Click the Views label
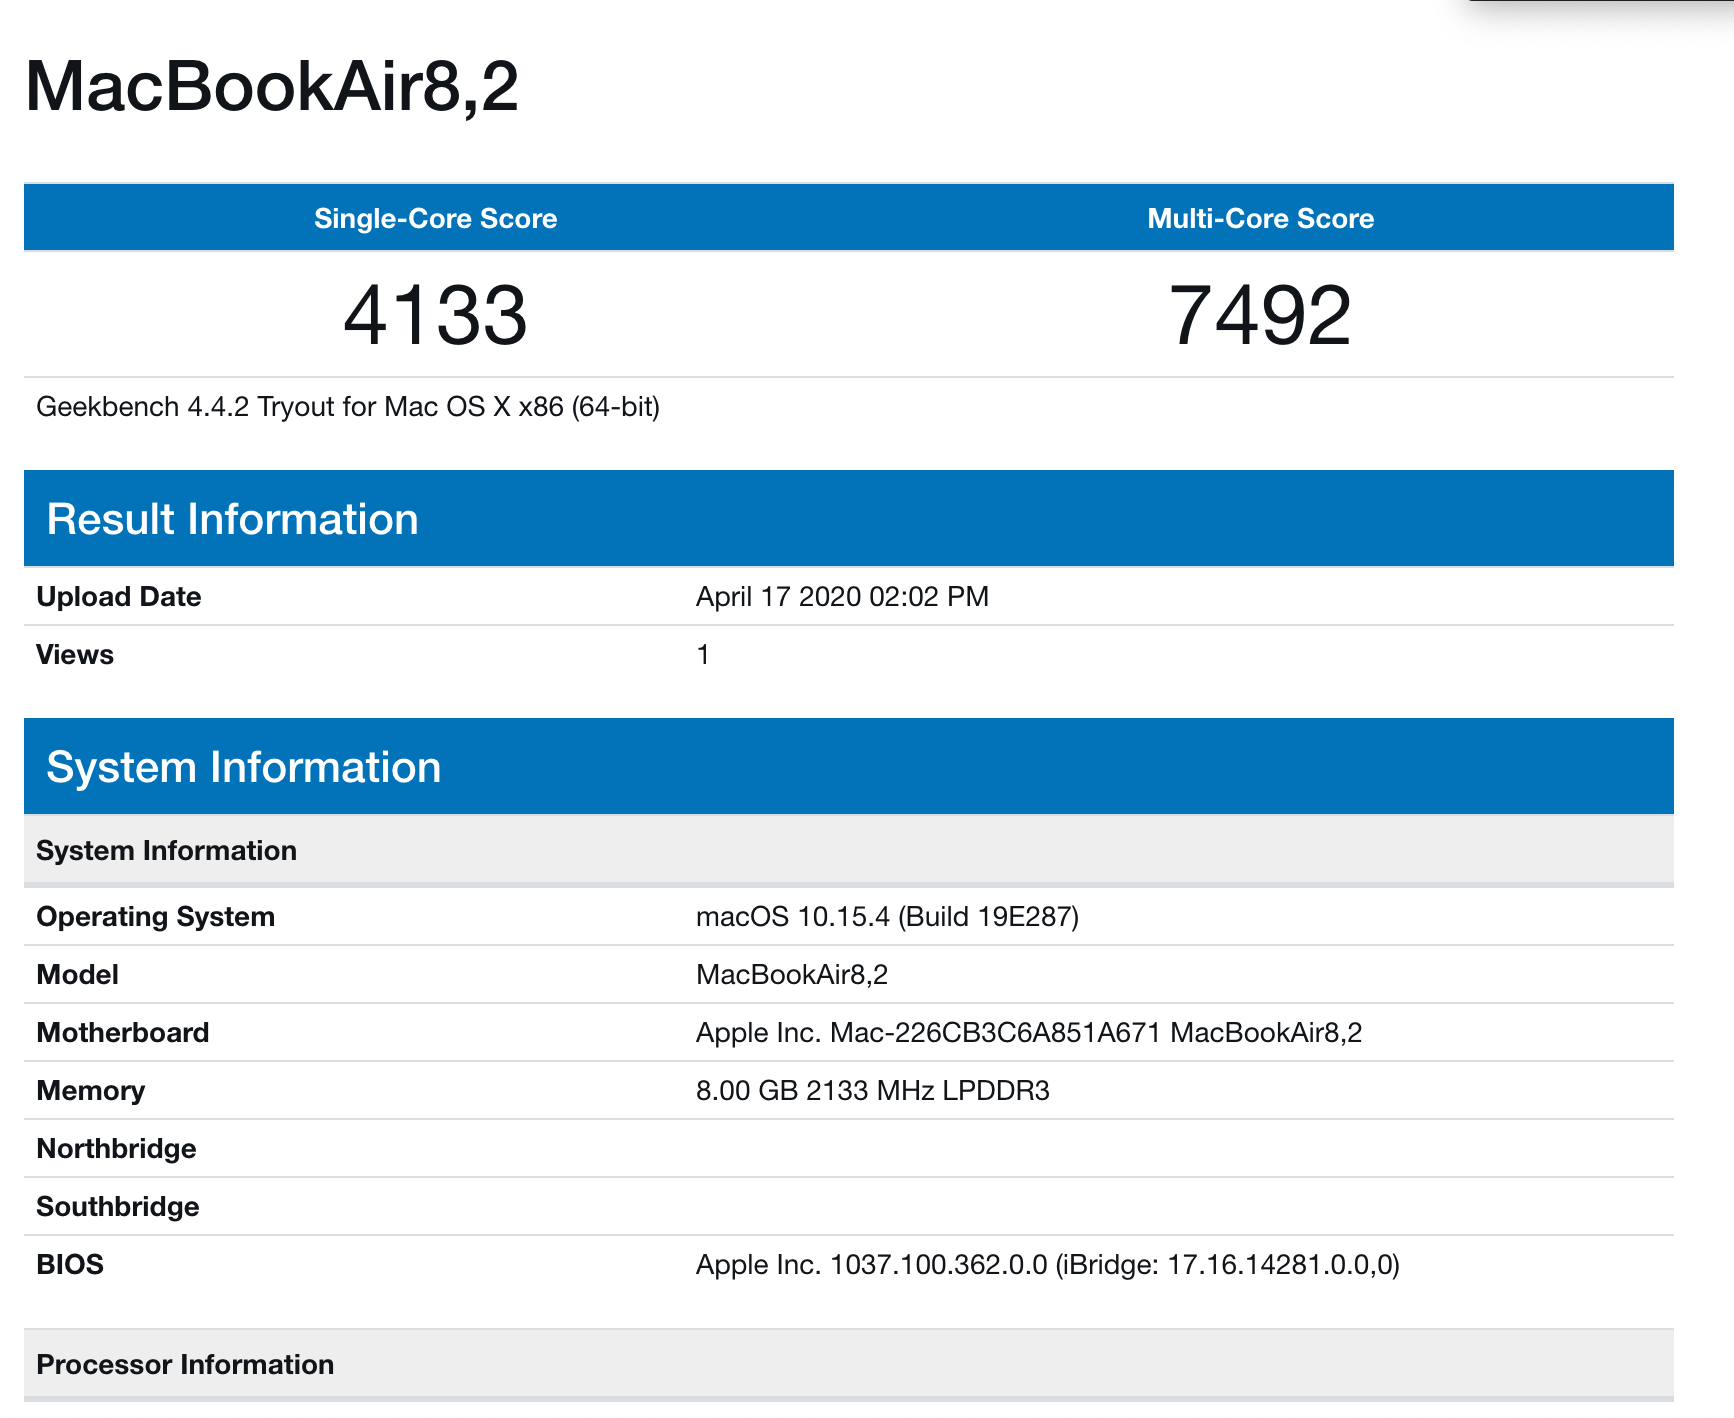This screenshot has height=1418, width=1734. click(x=75, y=655)
